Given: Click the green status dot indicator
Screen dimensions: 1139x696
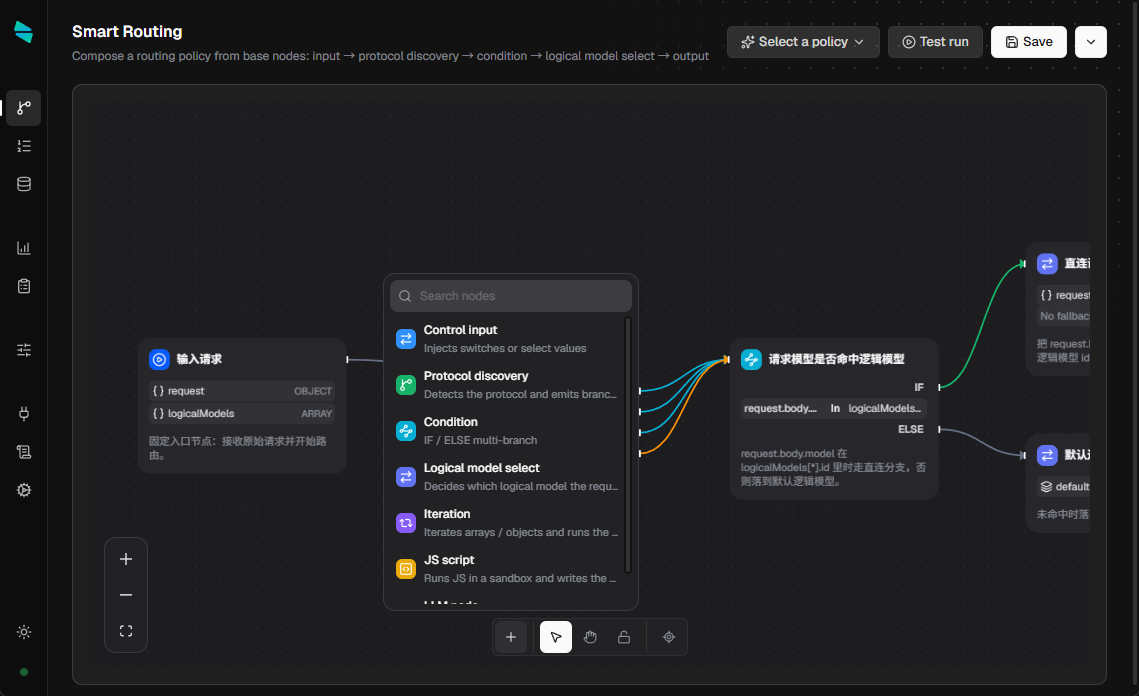Looking at the screenshot, I should [24, 672].
